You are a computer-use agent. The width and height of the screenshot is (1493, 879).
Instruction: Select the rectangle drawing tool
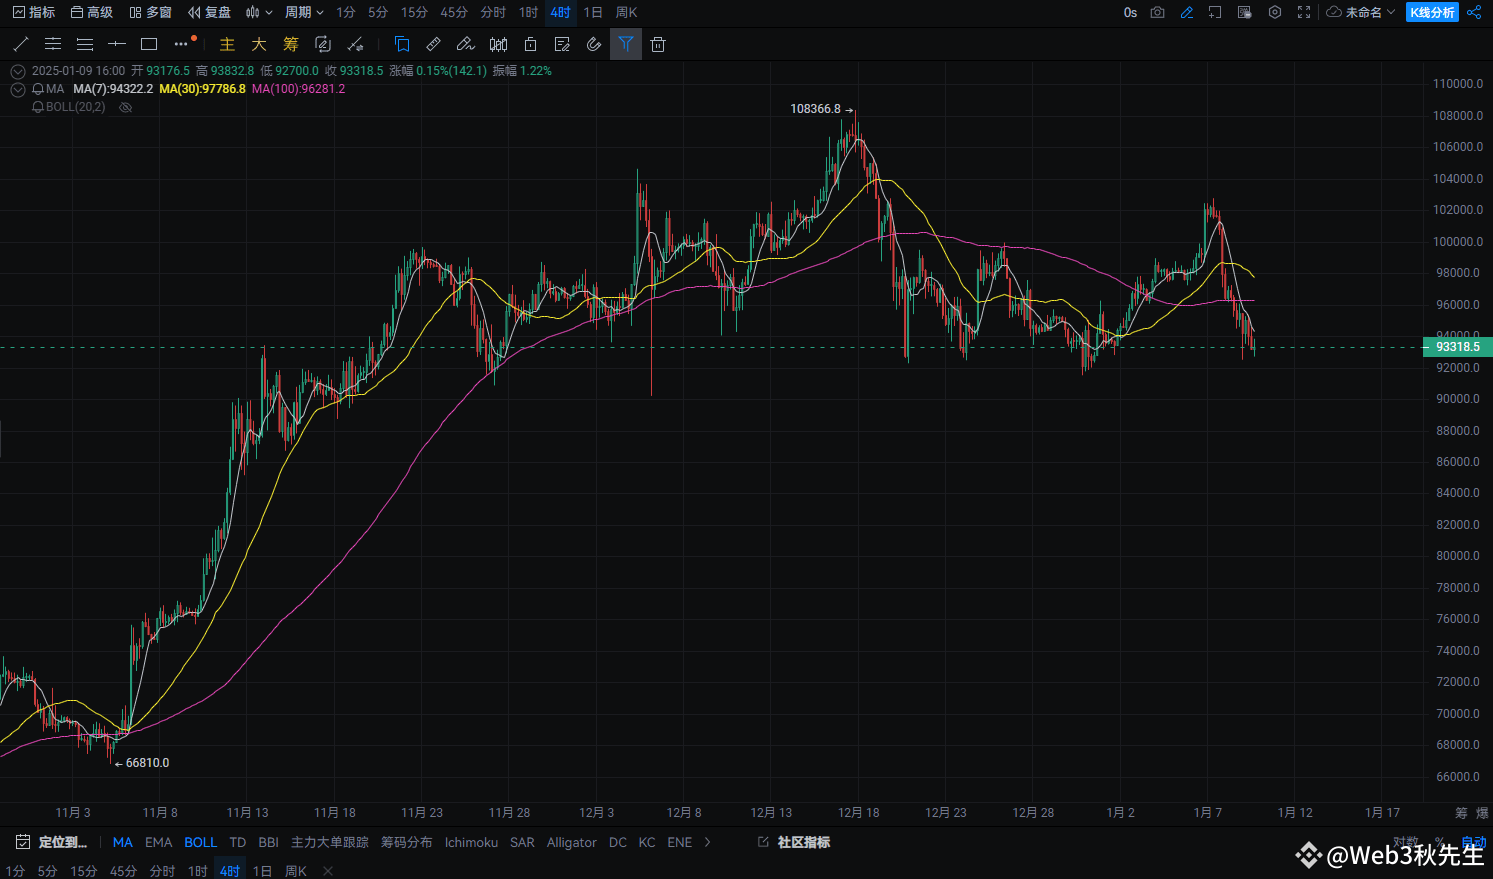pos(149,44)
